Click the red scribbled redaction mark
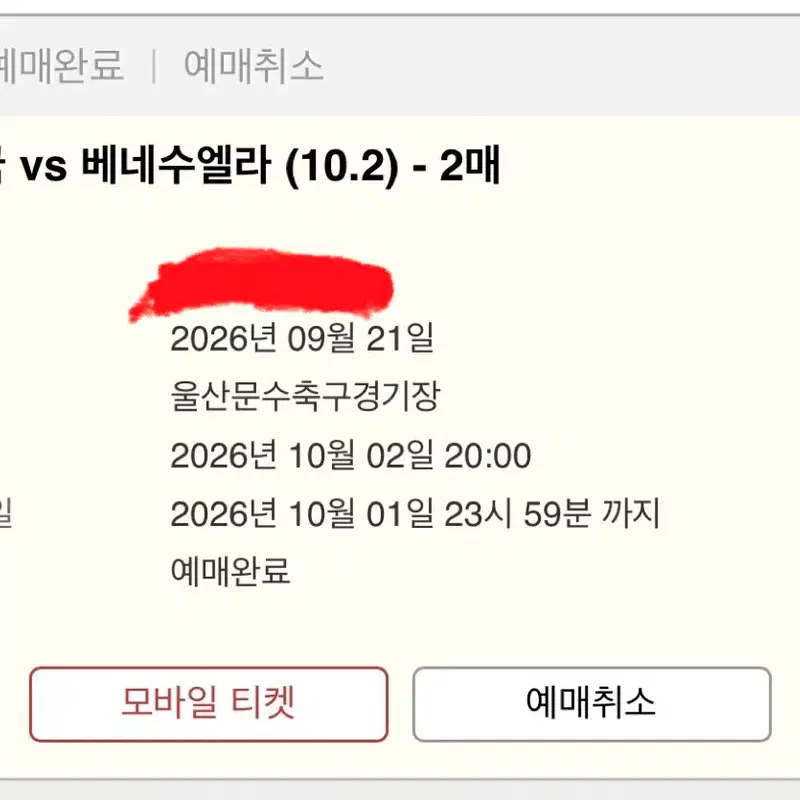The image size is (800, 800). (261, 283)
